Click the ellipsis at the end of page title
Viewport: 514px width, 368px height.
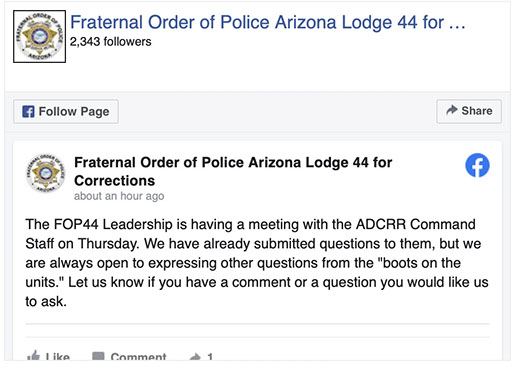[457, 25]
